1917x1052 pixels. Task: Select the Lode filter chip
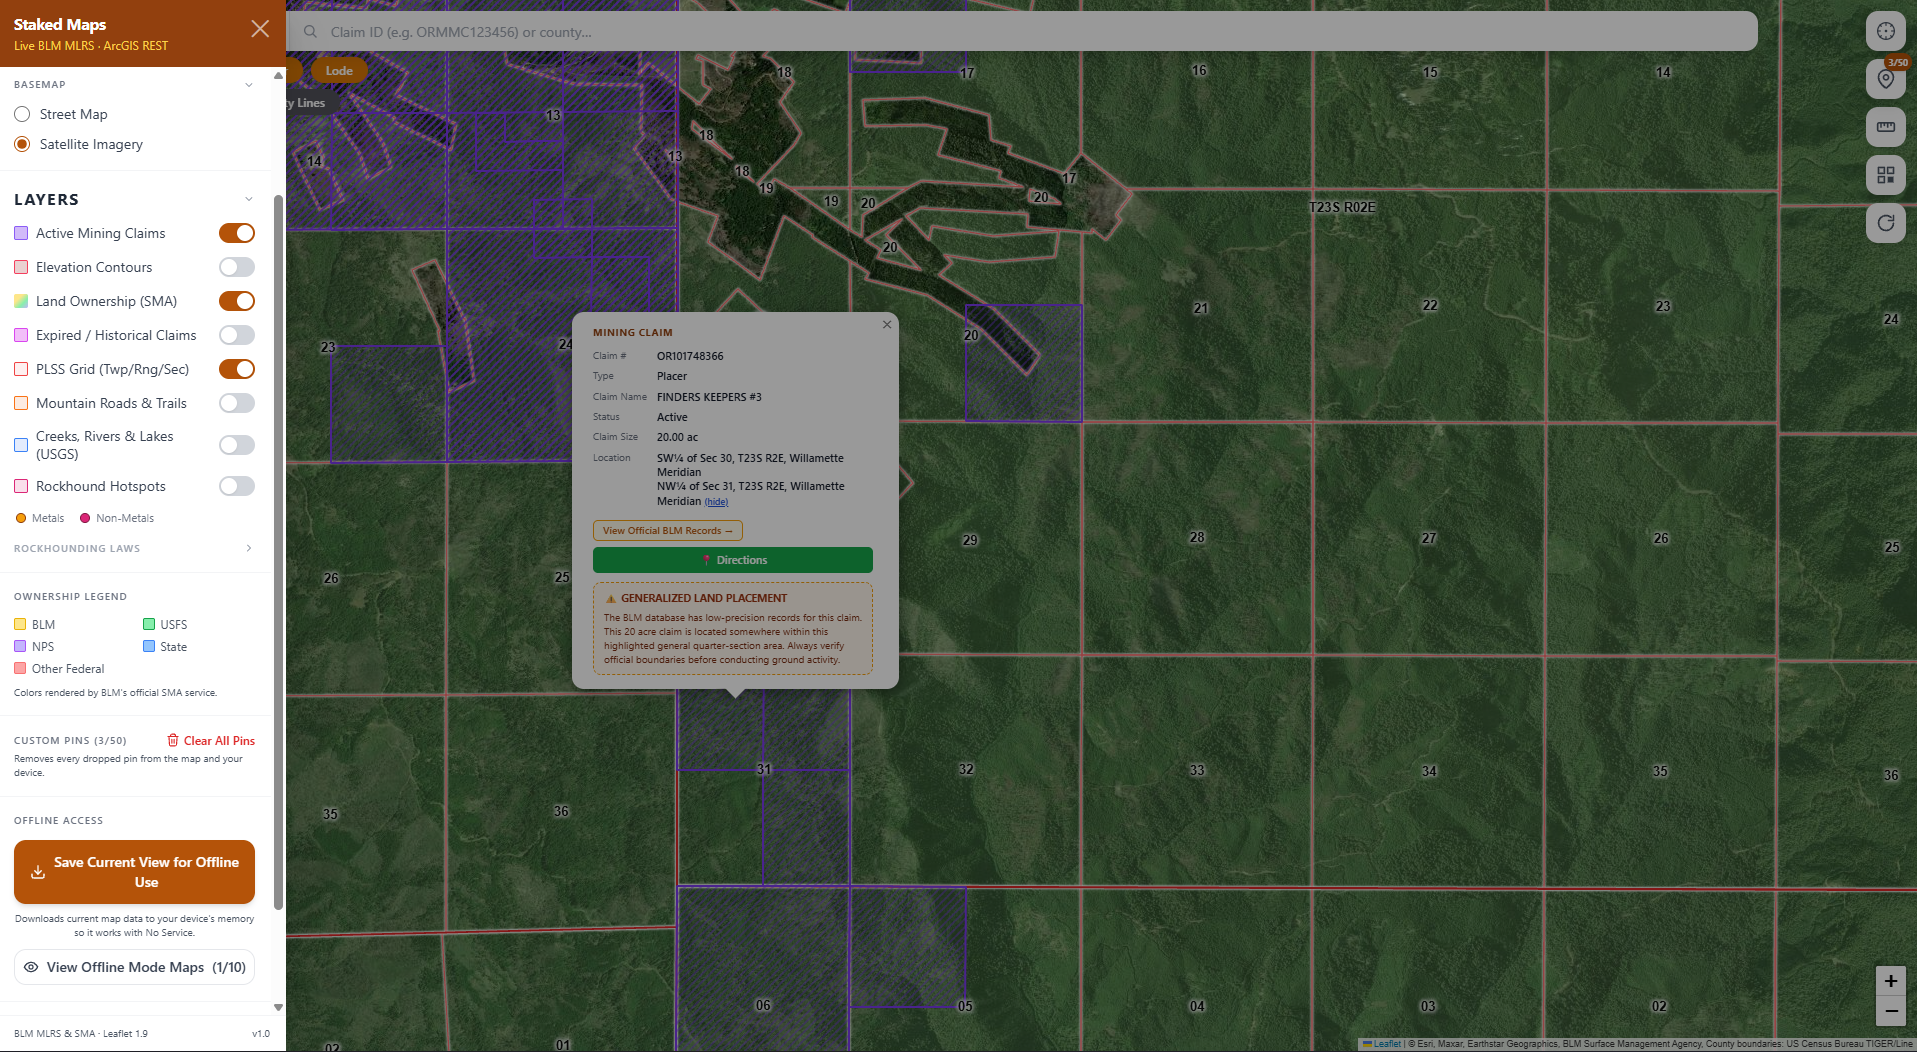(339, 71)
